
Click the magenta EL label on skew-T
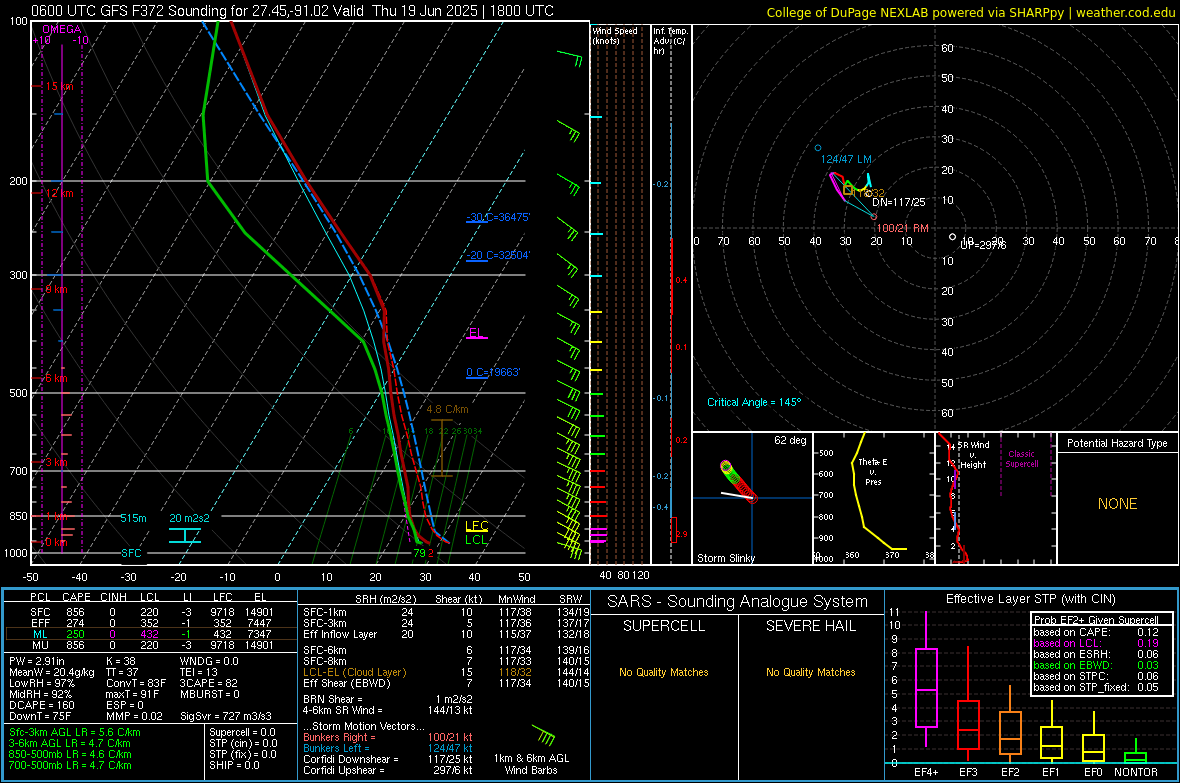[x=476, y=333]
